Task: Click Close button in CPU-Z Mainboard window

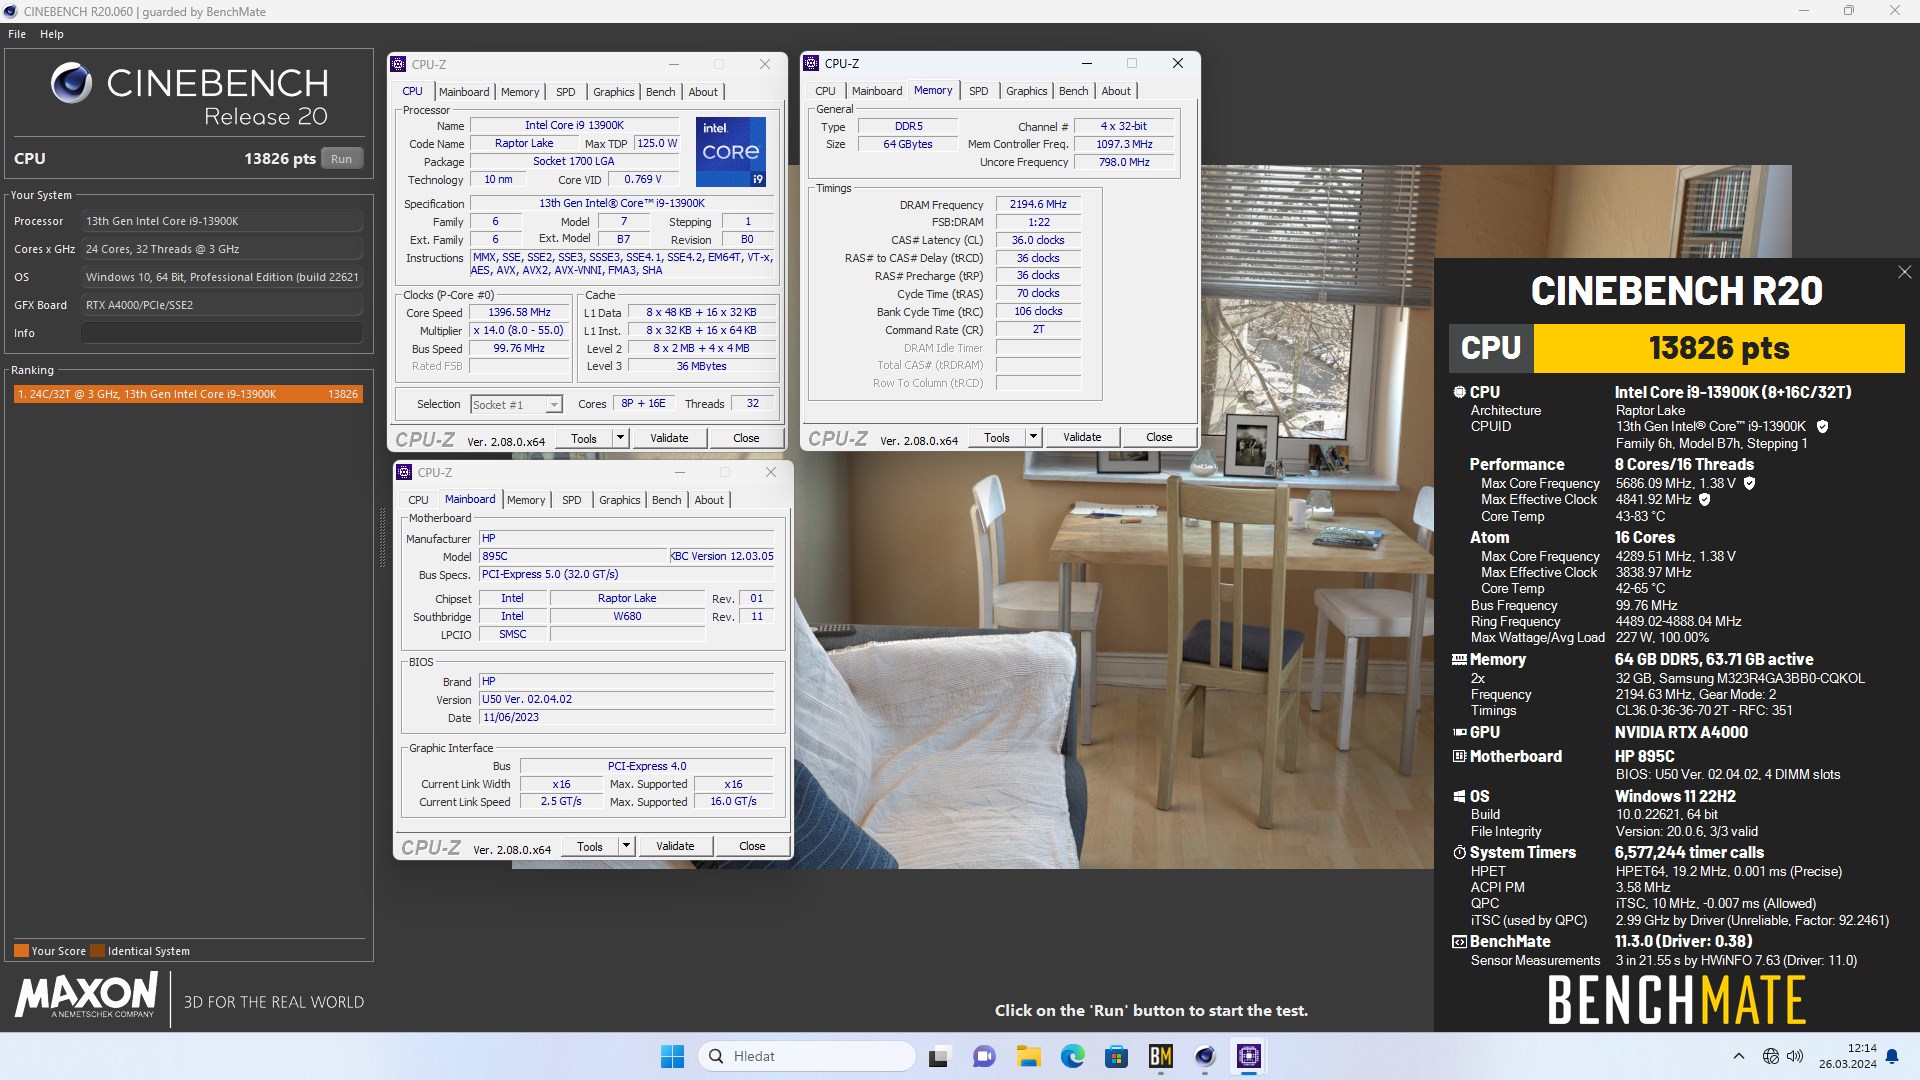Action: coord(752,846)
